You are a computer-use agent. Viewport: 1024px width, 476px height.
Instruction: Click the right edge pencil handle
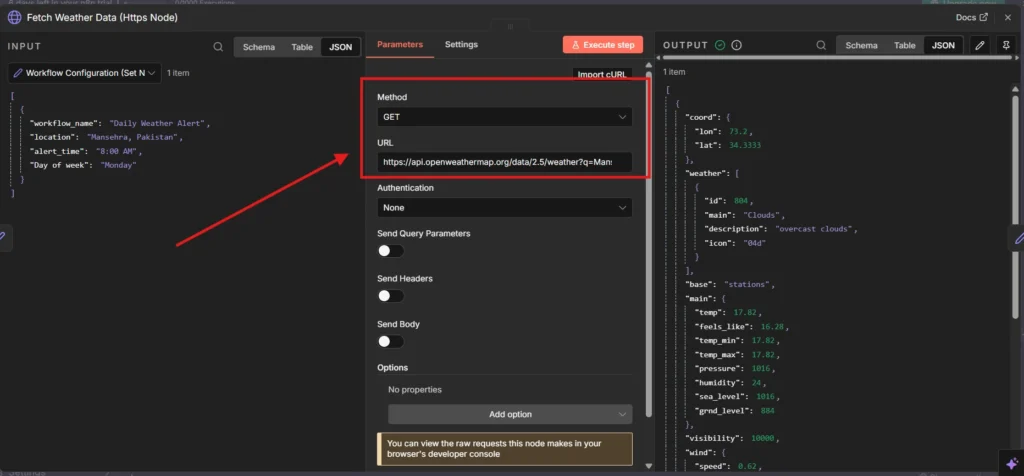click(x=1018, y=240)
